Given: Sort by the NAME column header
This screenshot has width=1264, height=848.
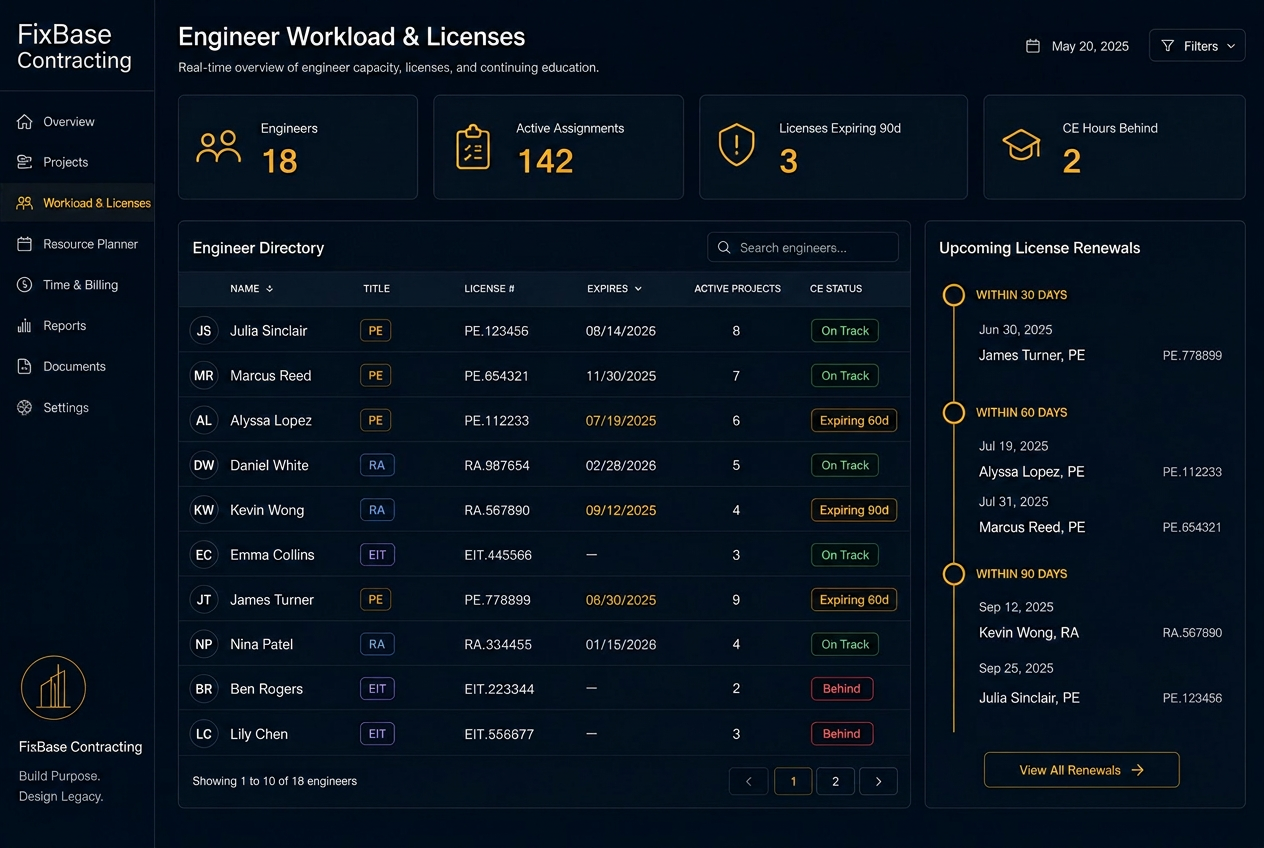Looking at the screenshot, I should (x=251, y=288).
